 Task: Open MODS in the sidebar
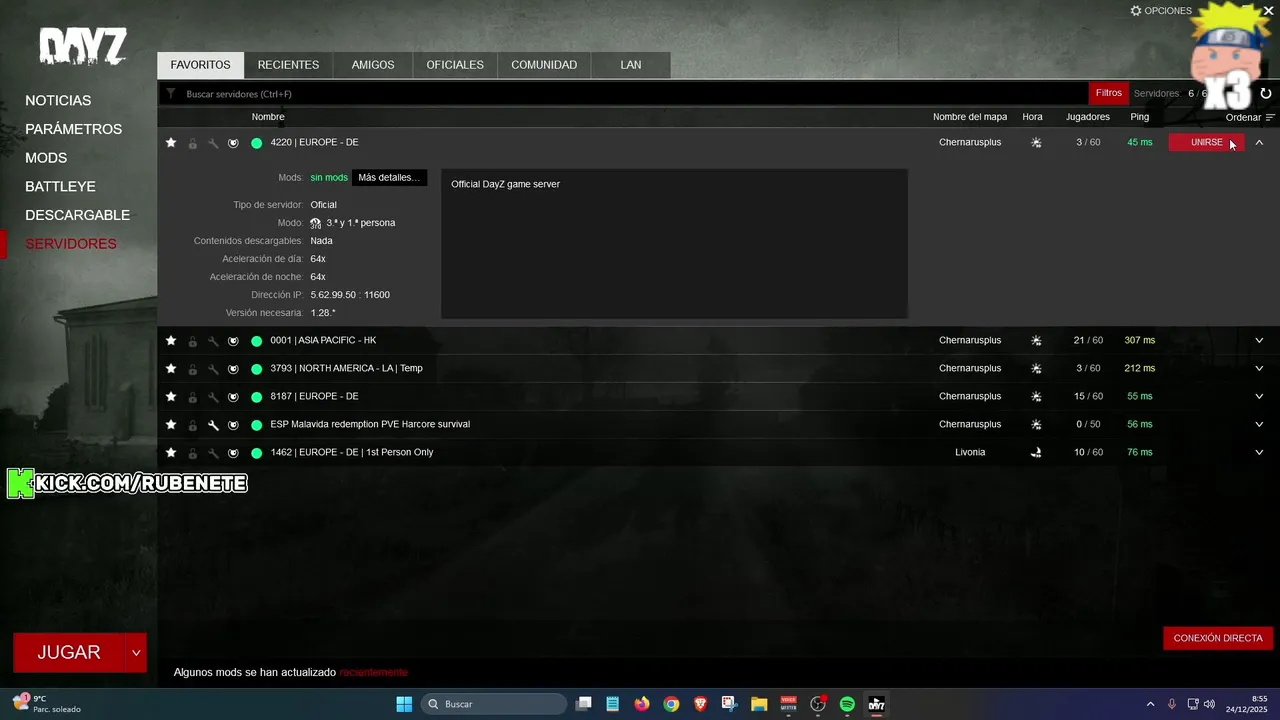[46, 158]
